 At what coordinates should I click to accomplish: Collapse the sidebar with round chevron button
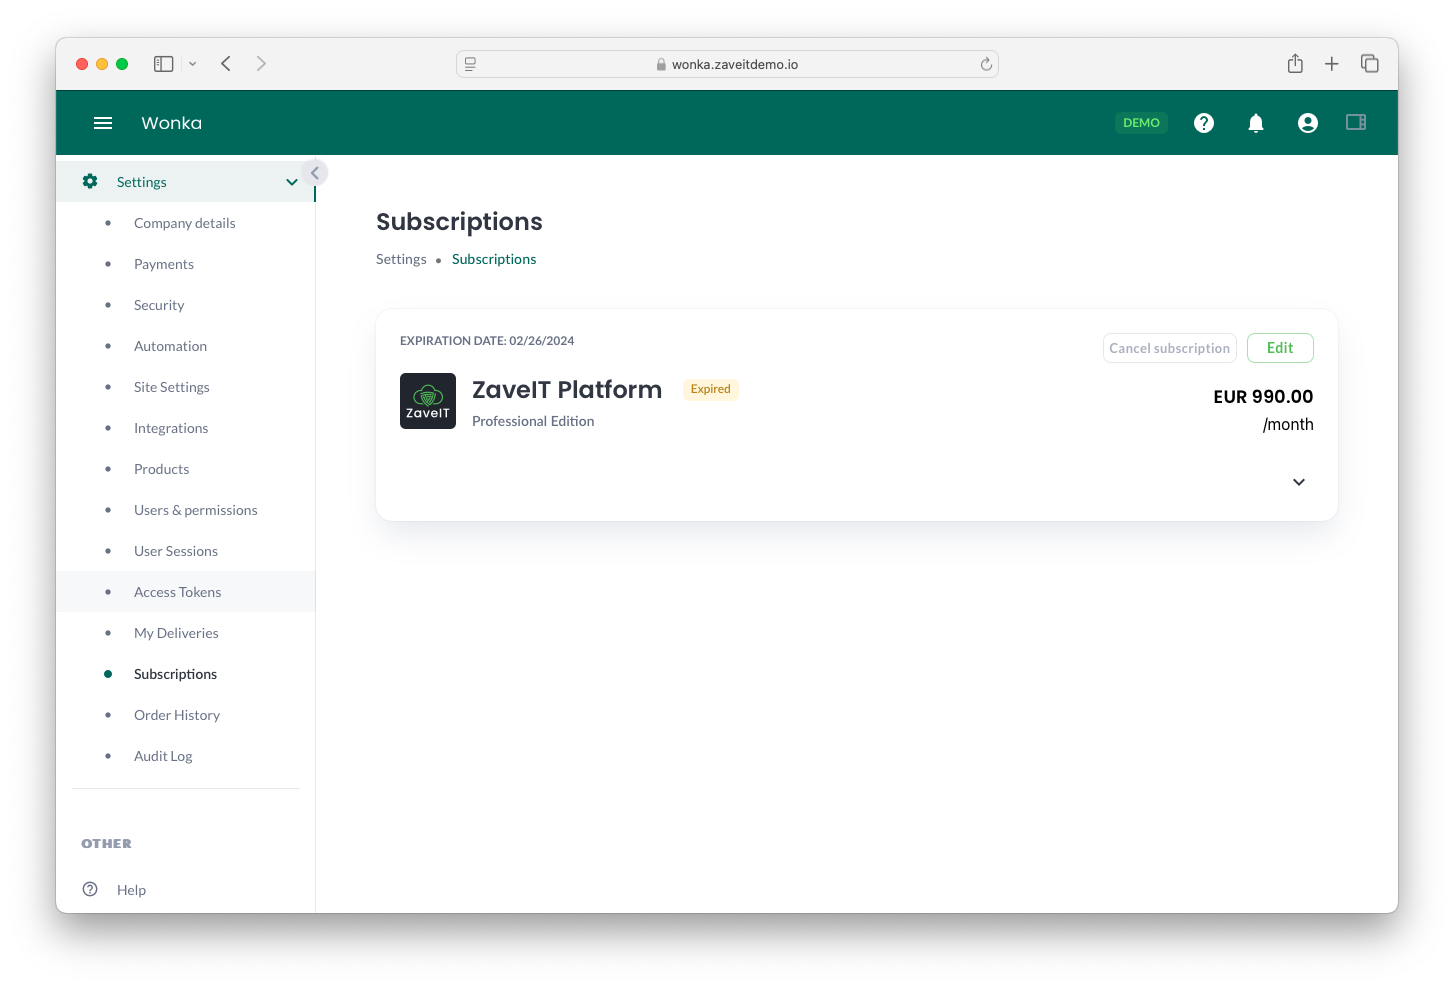[315, 173]
